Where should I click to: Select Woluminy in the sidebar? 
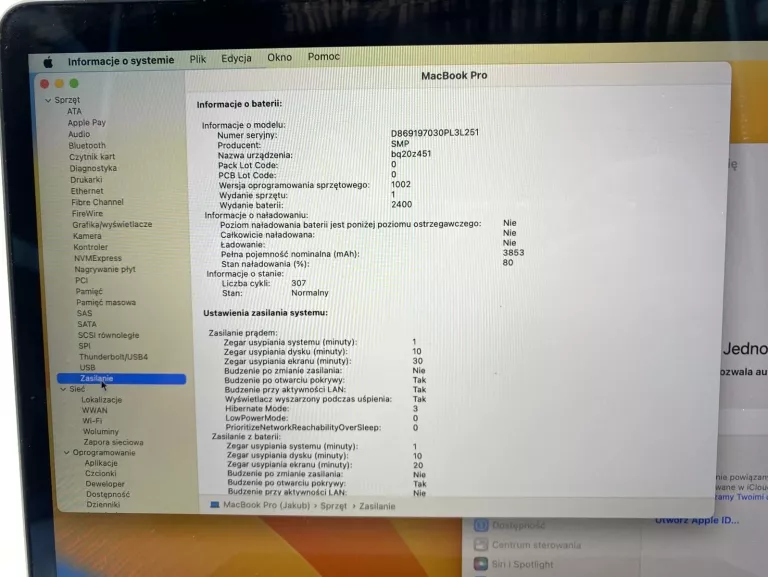tap(101, 432)
